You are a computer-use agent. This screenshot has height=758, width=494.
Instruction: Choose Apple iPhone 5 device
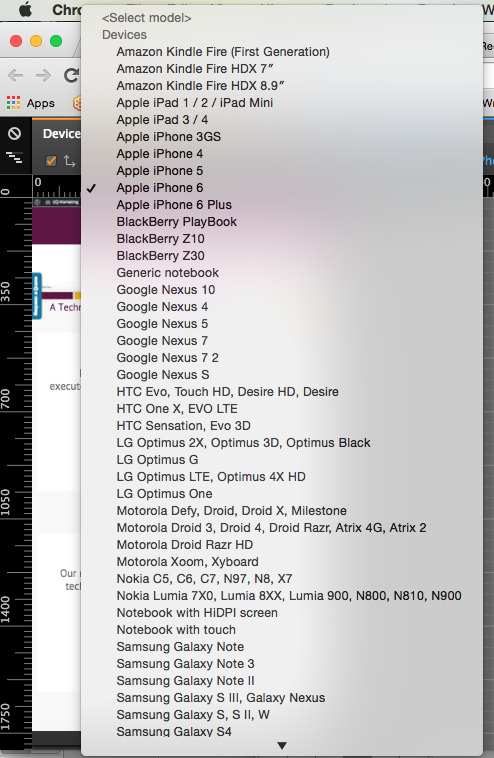pos(282,171)
